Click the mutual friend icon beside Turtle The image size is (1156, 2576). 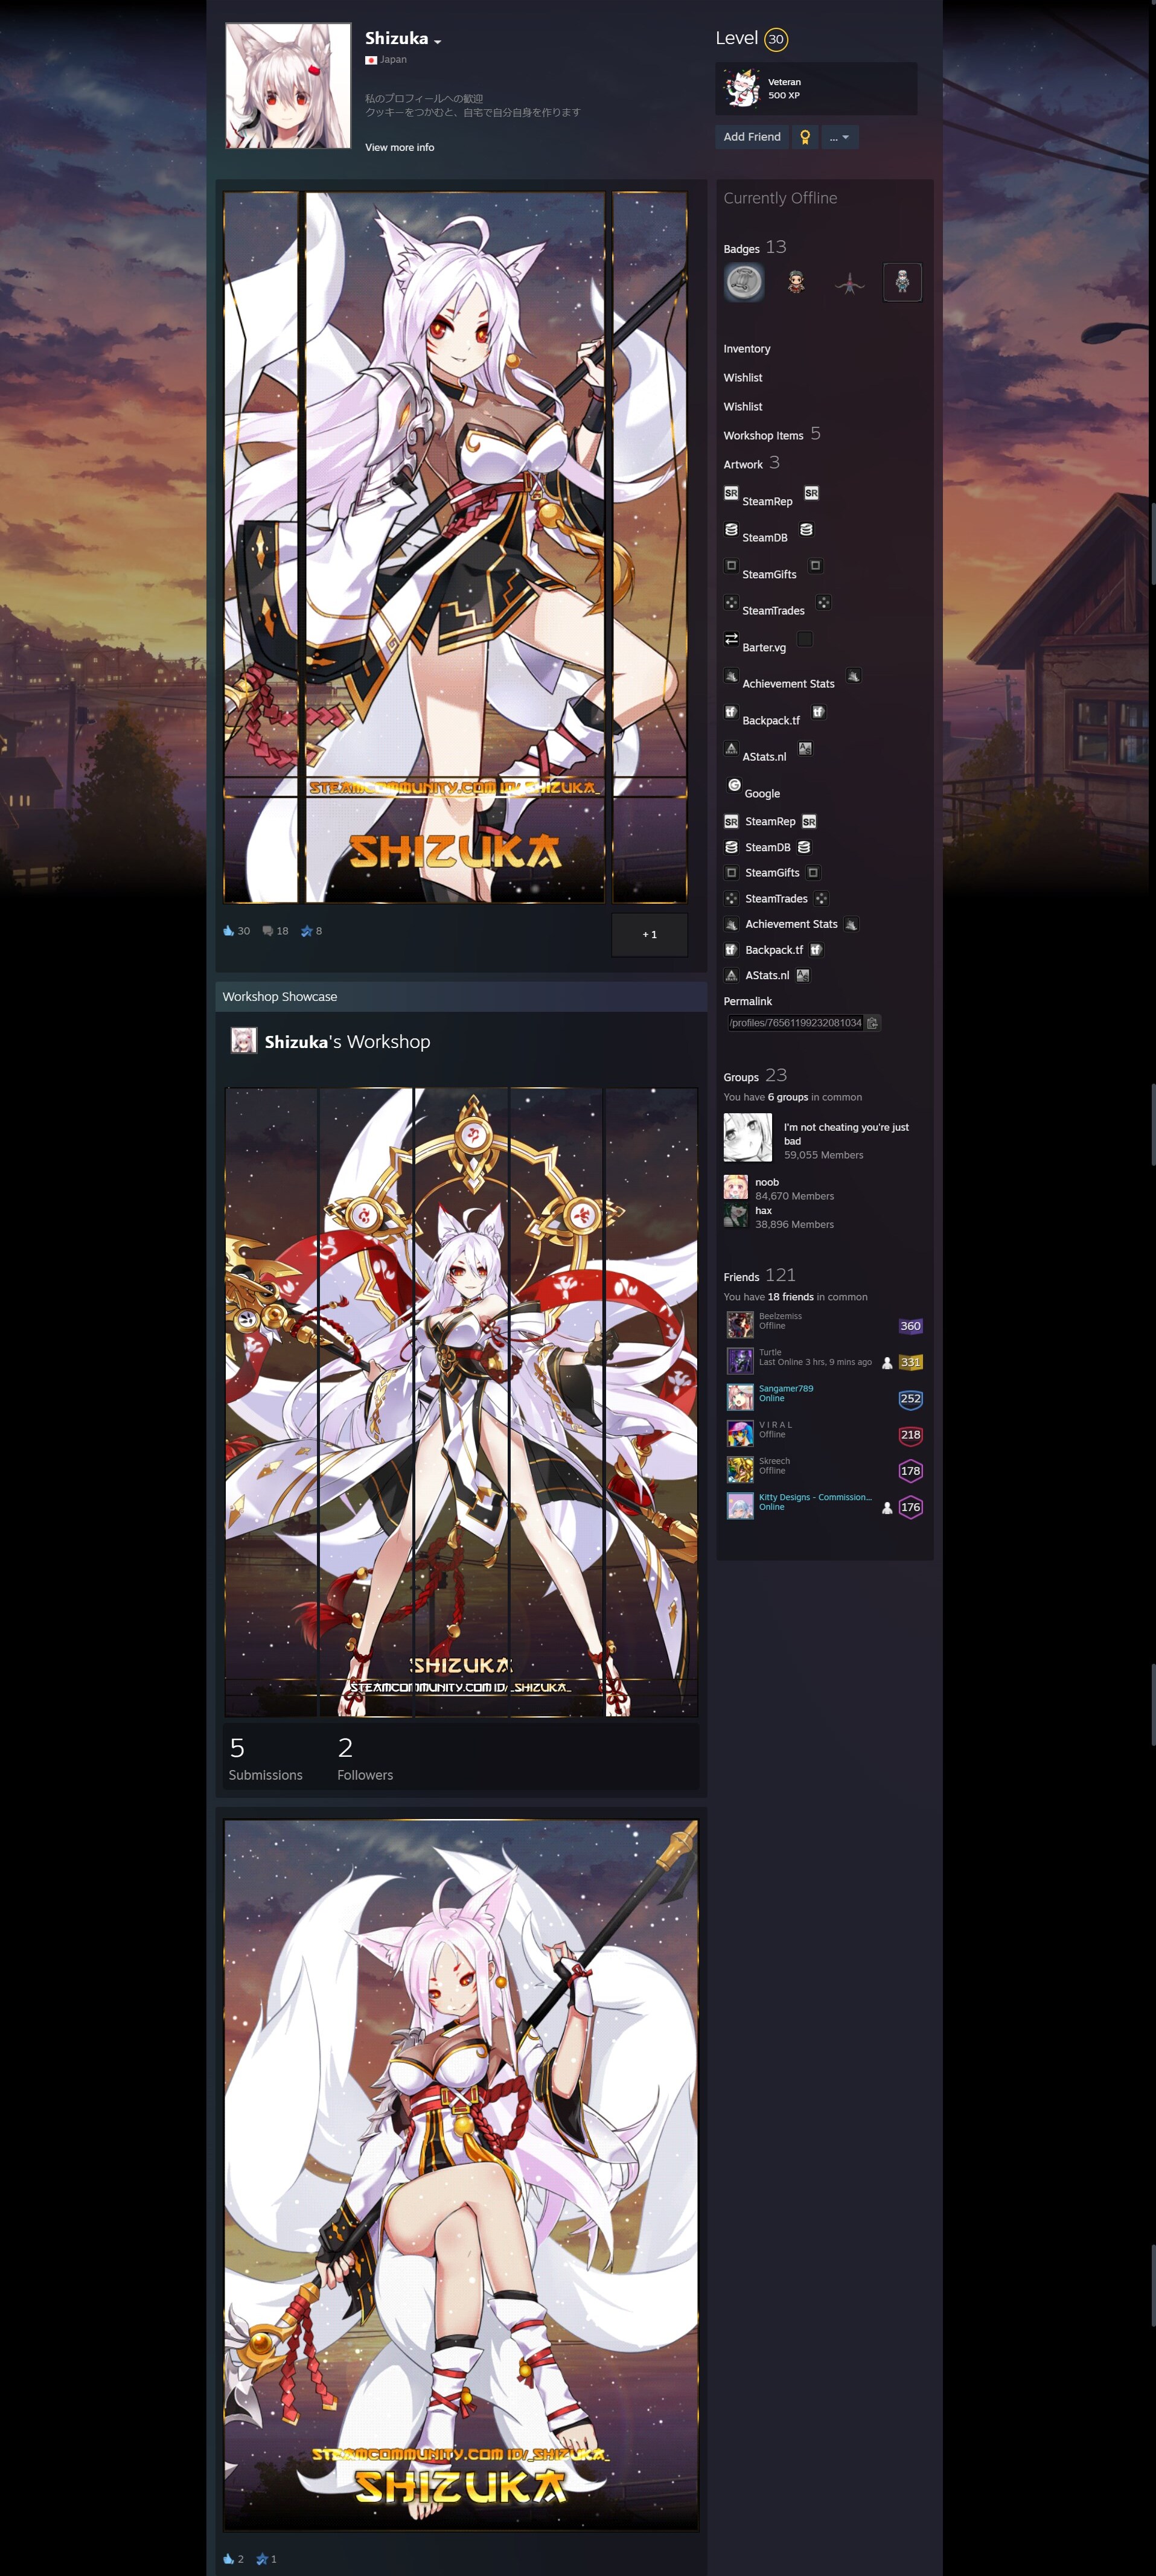(x=887, y=1363)
